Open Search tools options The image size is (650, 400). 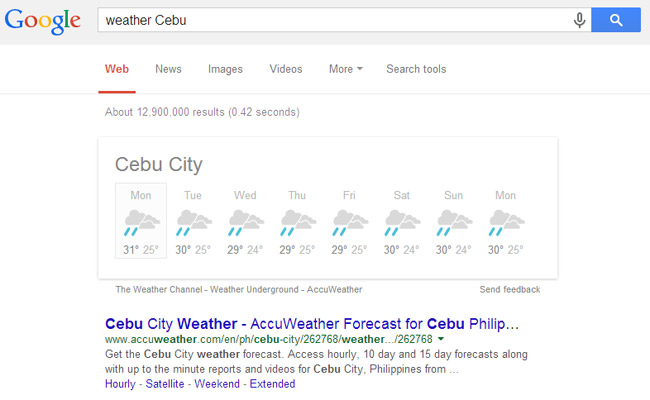pos(416,69)
